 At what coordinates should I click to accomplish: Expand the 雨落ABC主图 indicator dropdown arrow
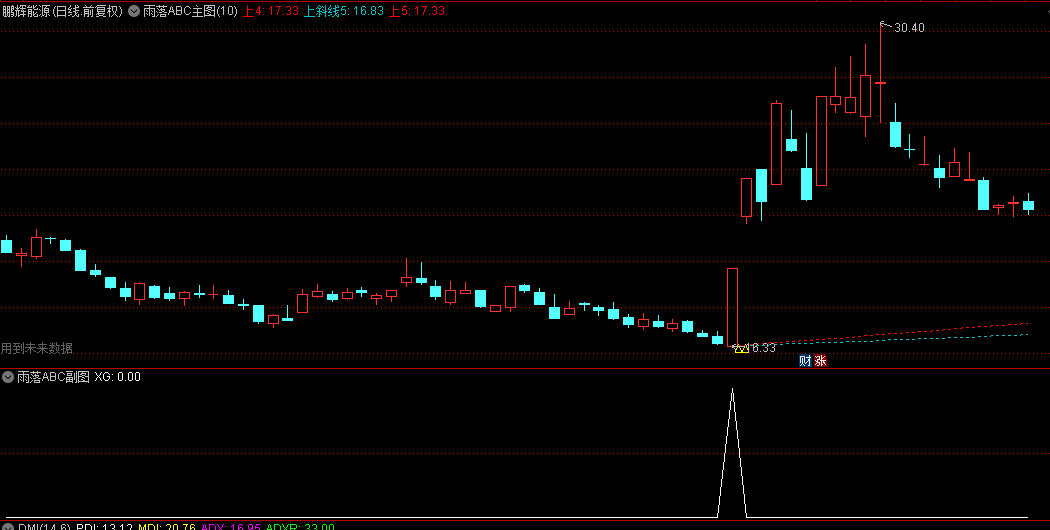pyautogui.click(x=134, y=11)
